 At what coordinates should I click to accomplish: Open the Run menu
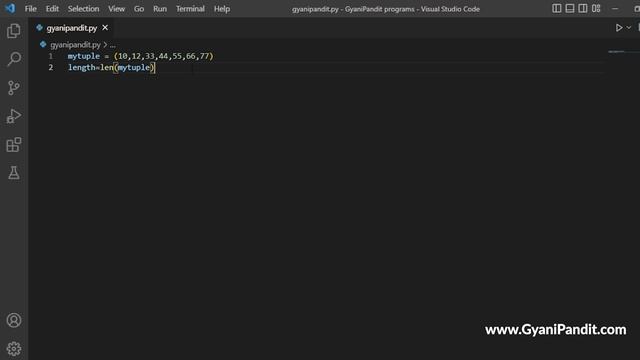click(x=160, y=9)
